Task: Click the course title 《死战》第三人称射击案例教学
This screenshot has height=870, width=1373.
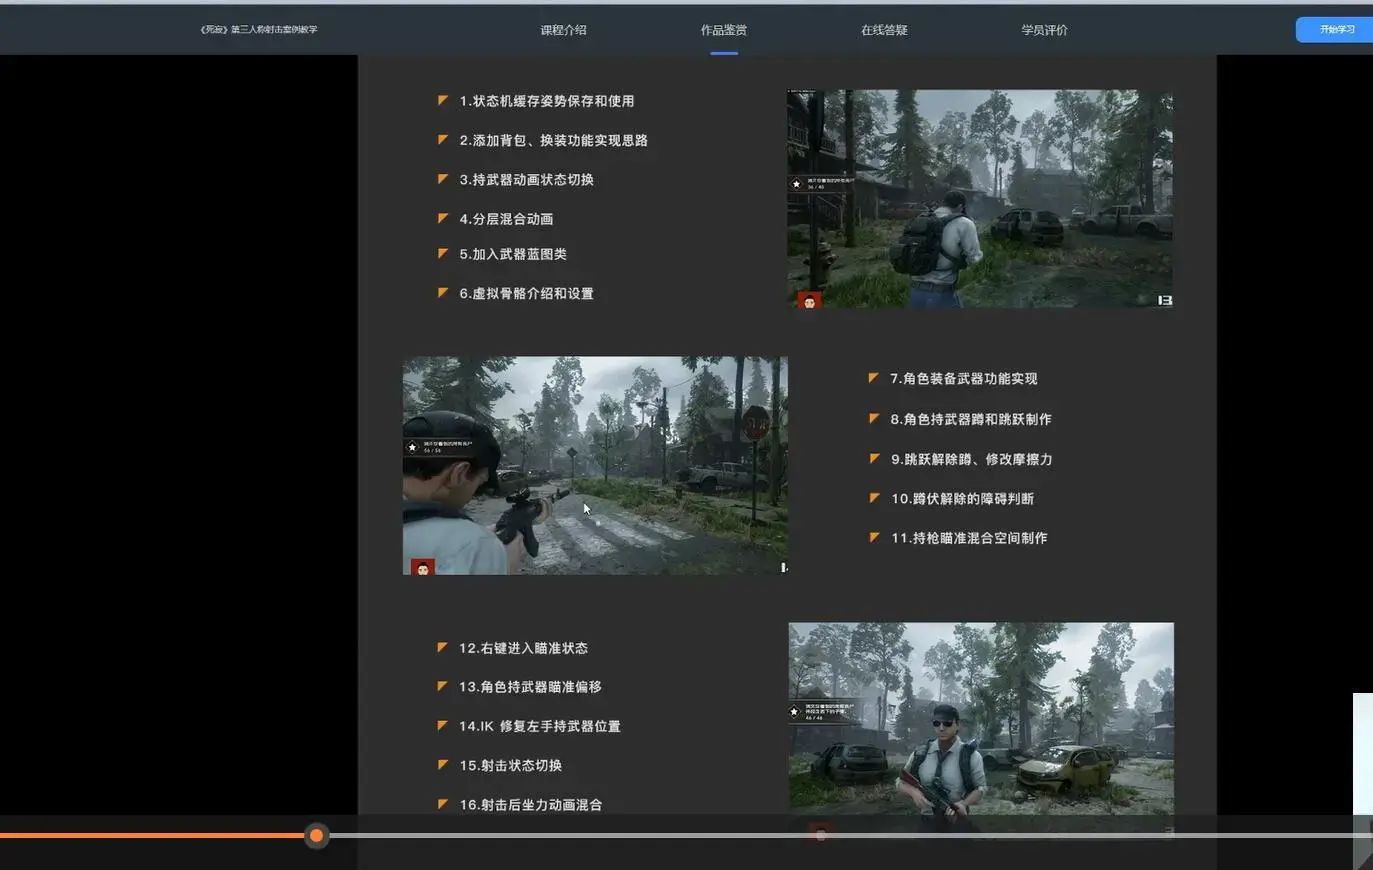Action: 257,29
